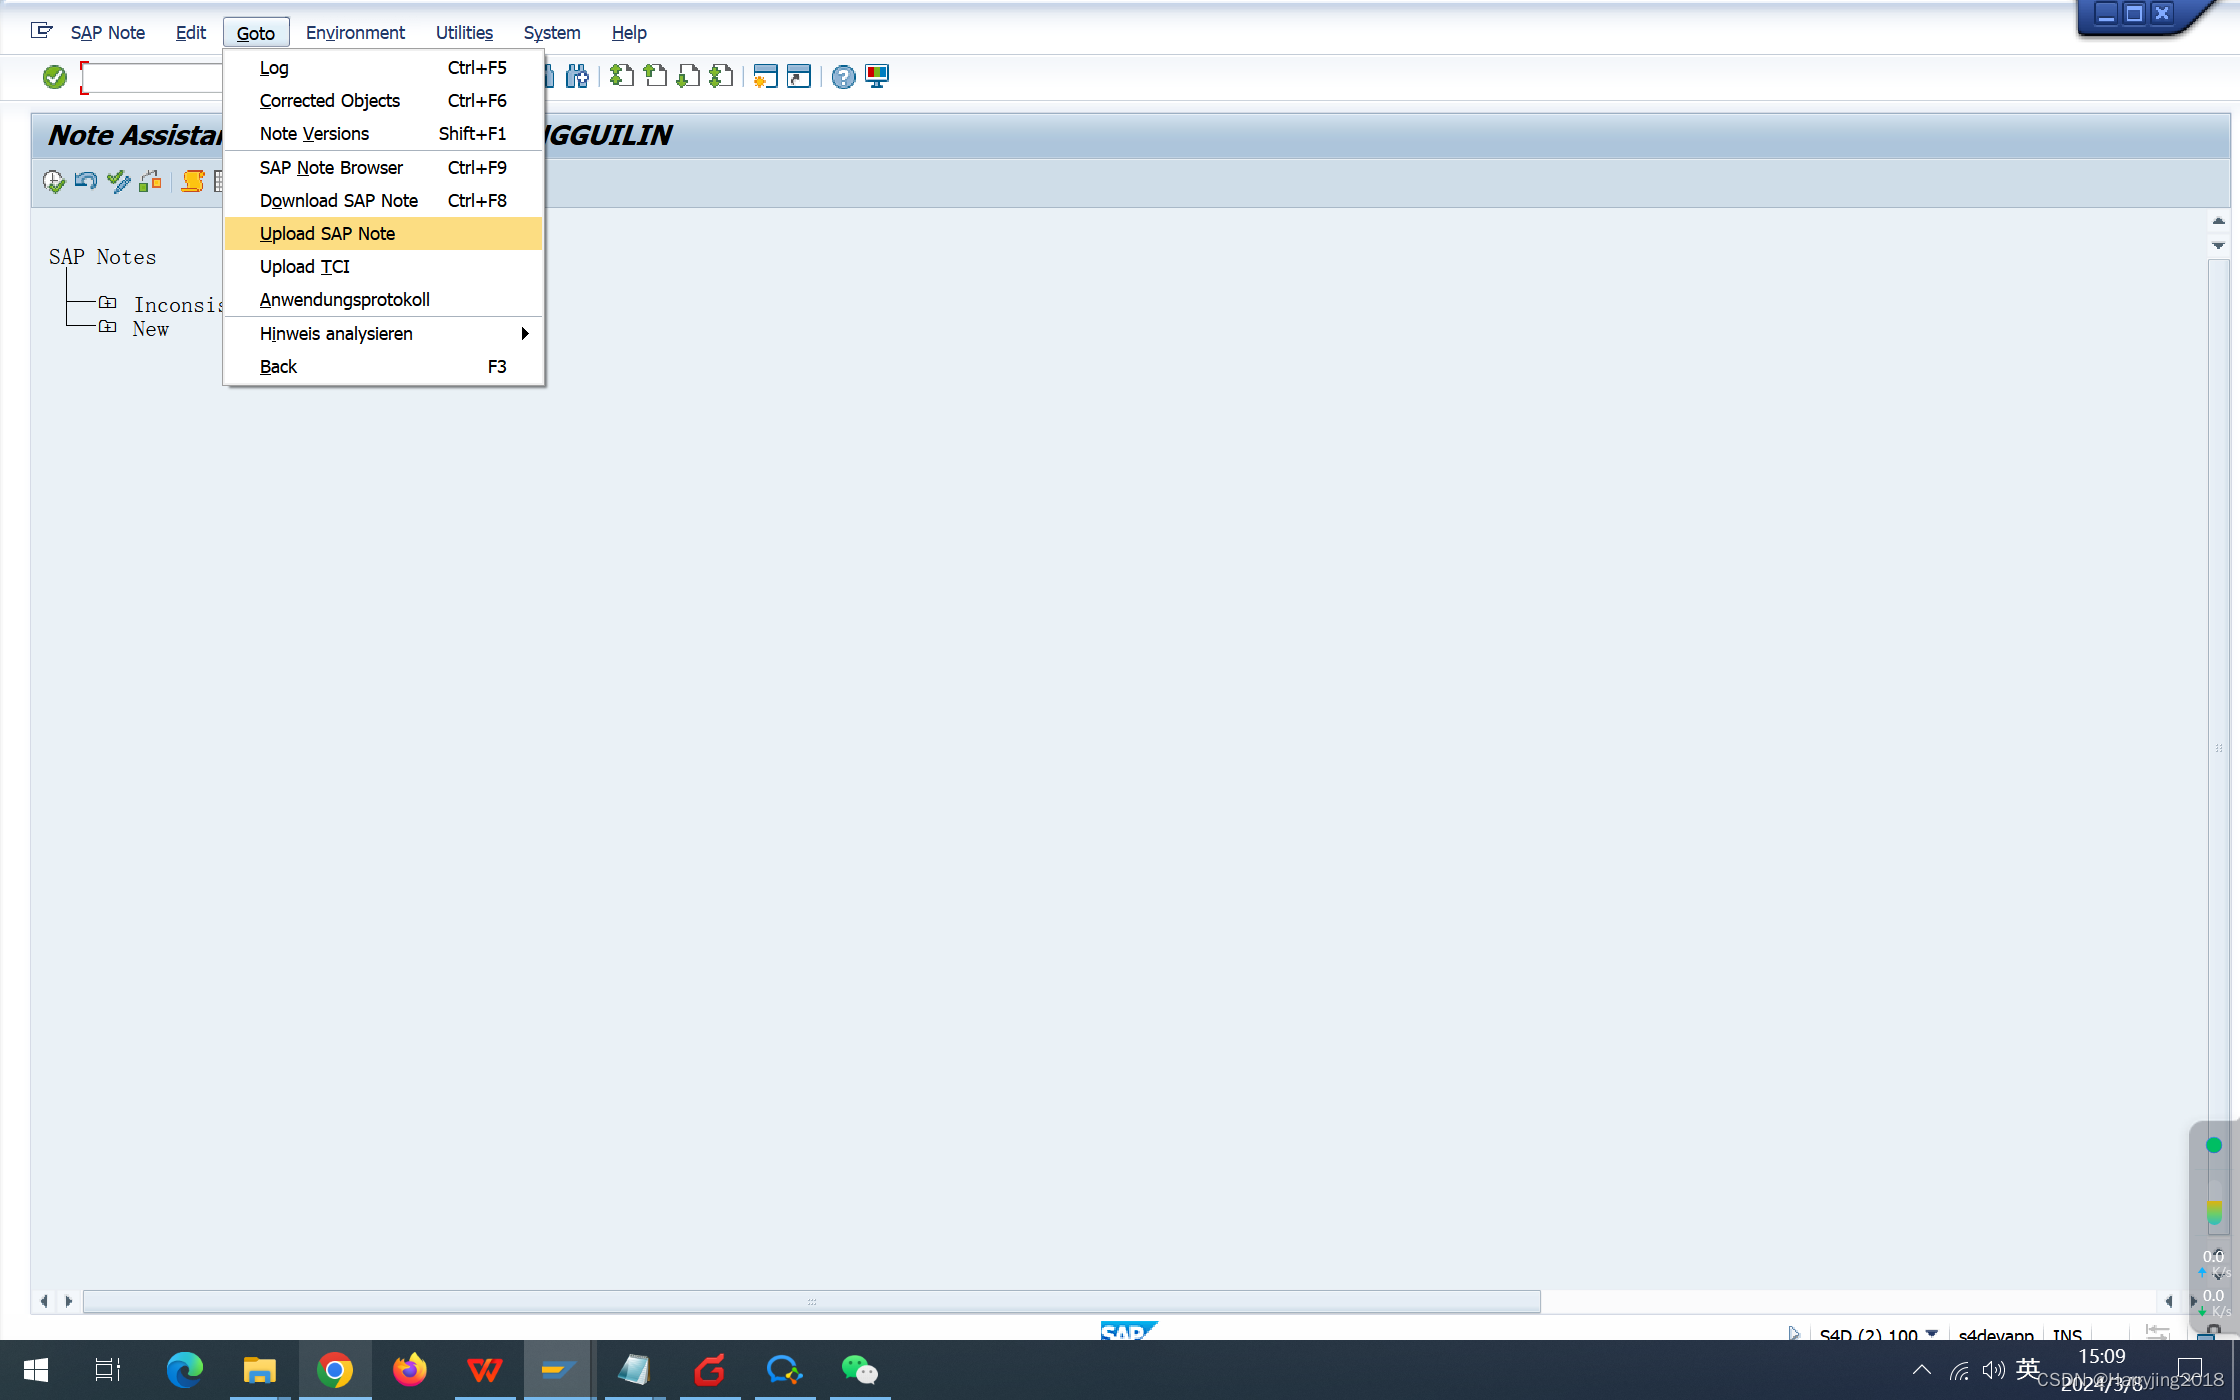Click Back navigation button

(277, 366)
